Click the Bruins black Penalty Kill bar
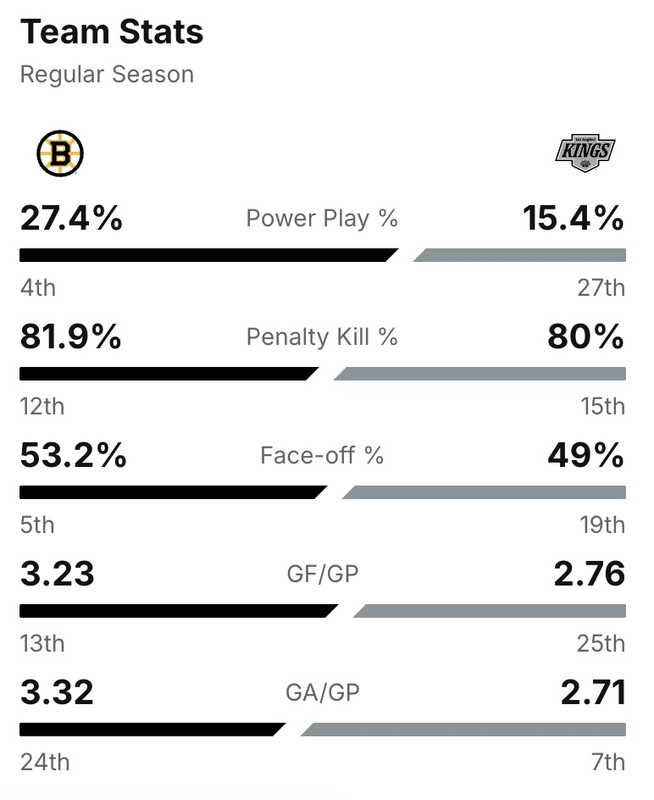Screen dimensions: 654x800 click(x=166, y=373)
